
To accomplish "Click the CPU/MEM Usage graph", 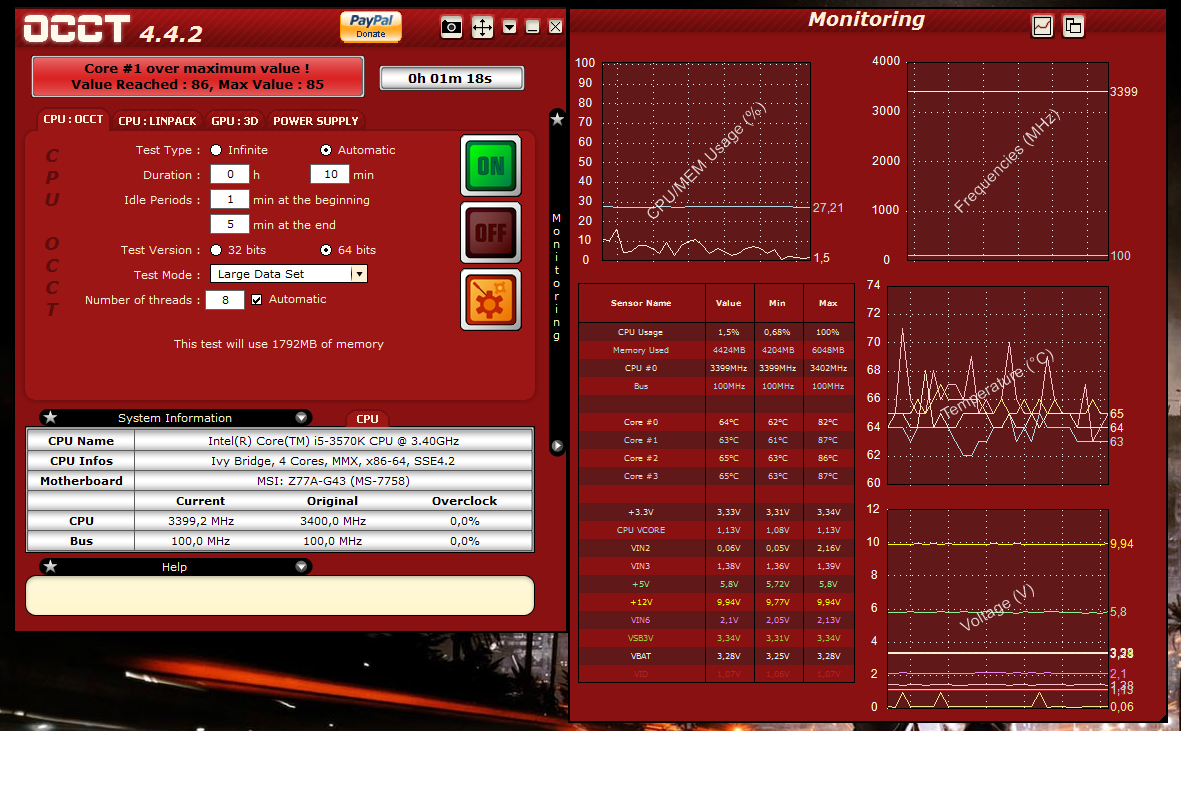I will (x=706, y=162).
